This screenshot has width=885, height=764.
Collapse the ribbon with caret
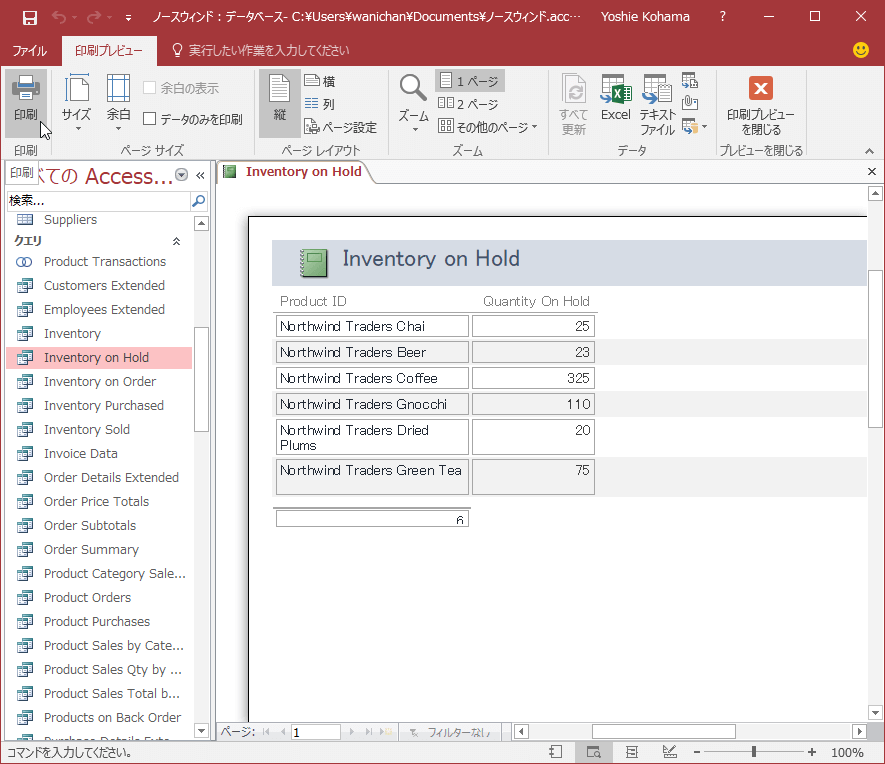869,151
